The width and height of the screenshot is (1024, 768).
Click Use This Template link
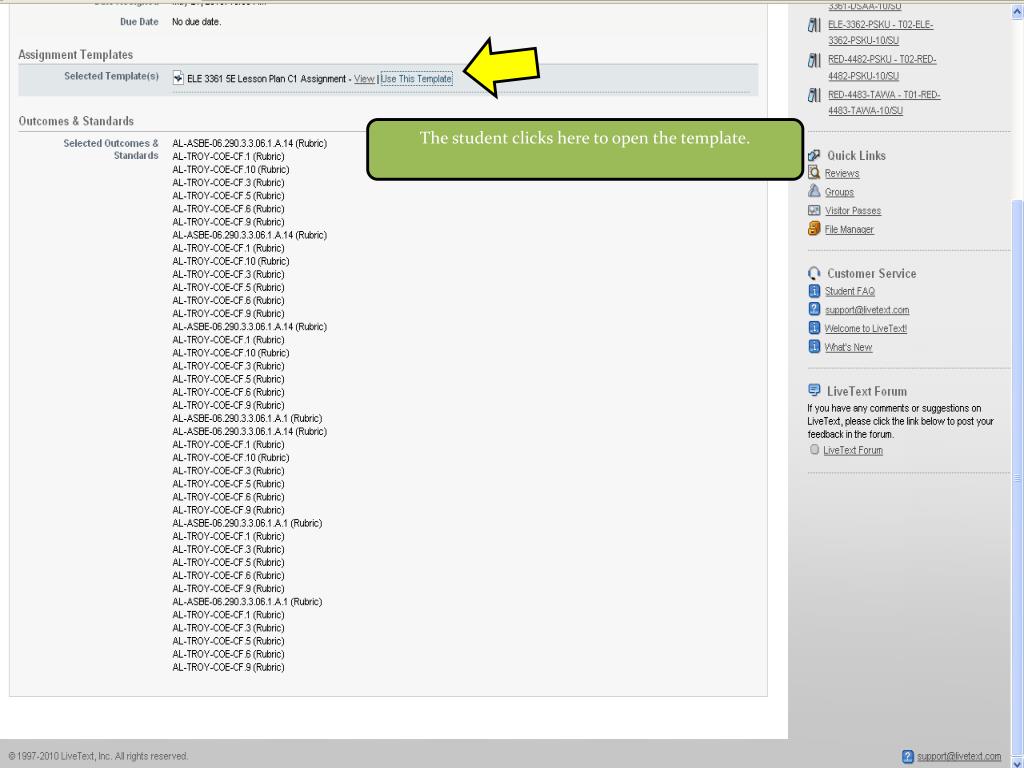click(417, 79)
